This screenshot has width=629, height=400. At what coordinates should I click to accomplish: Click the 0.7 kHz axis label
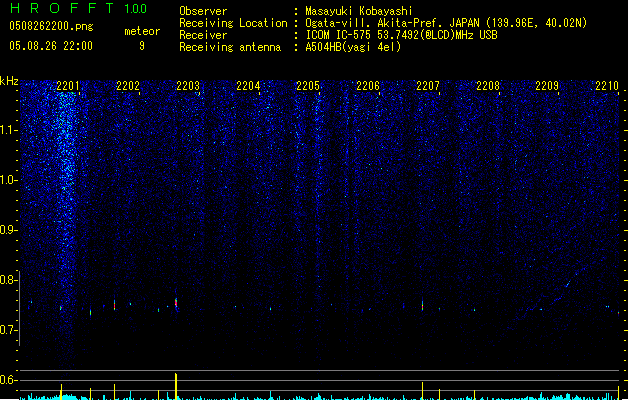tap(9, 330)
